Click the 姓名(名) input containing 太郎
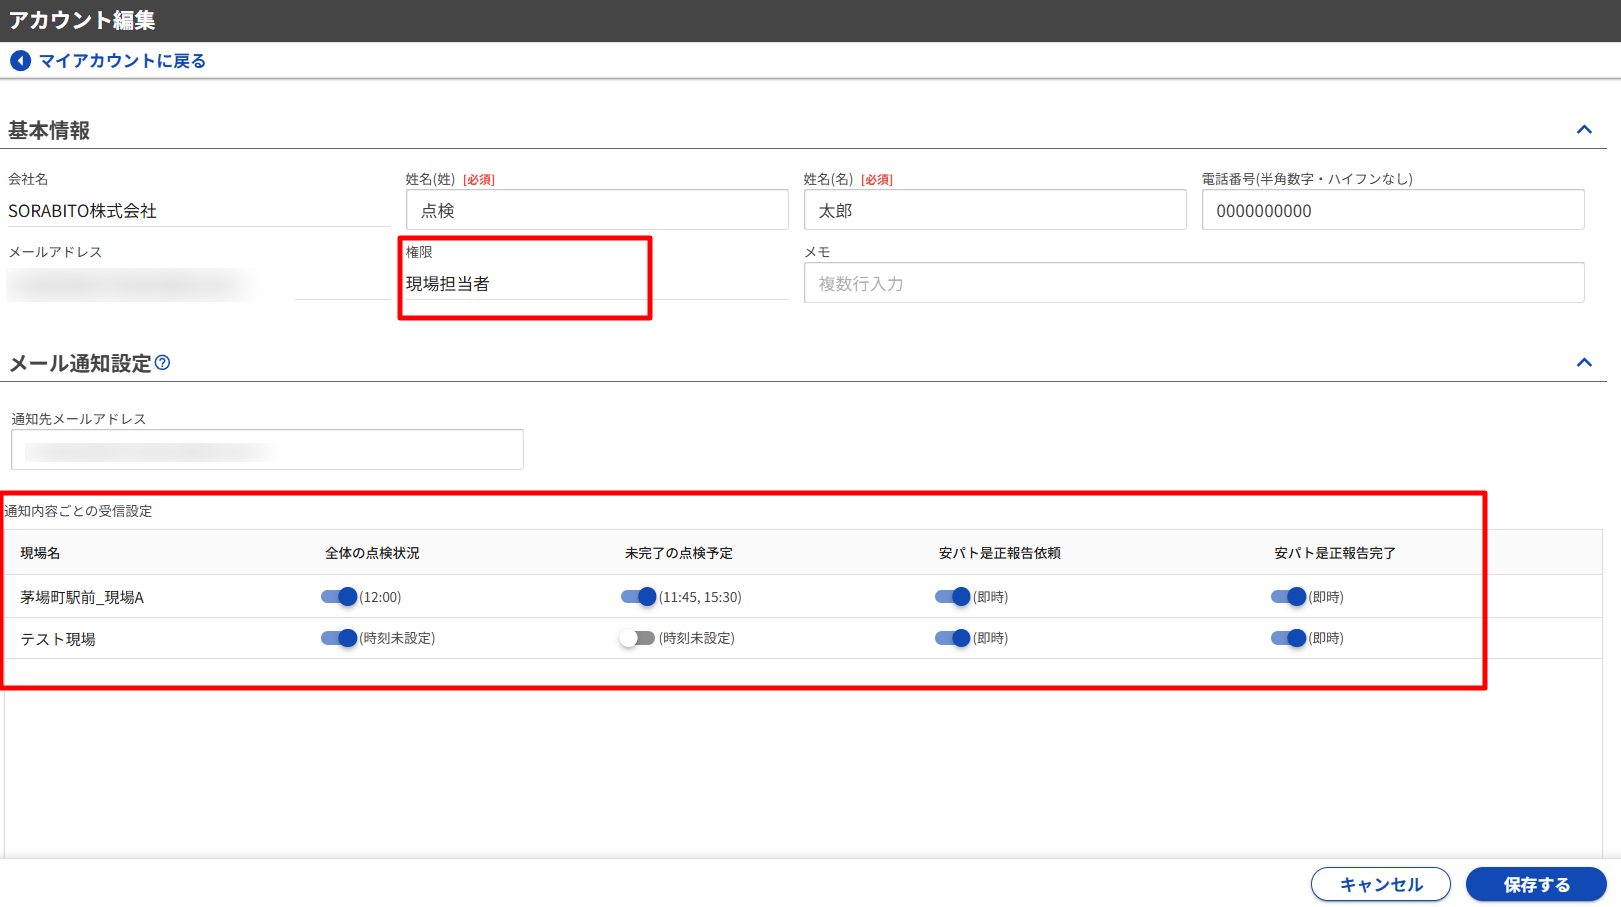The width and height of the screenshot is (1621, 907). (x=994, y=211)
